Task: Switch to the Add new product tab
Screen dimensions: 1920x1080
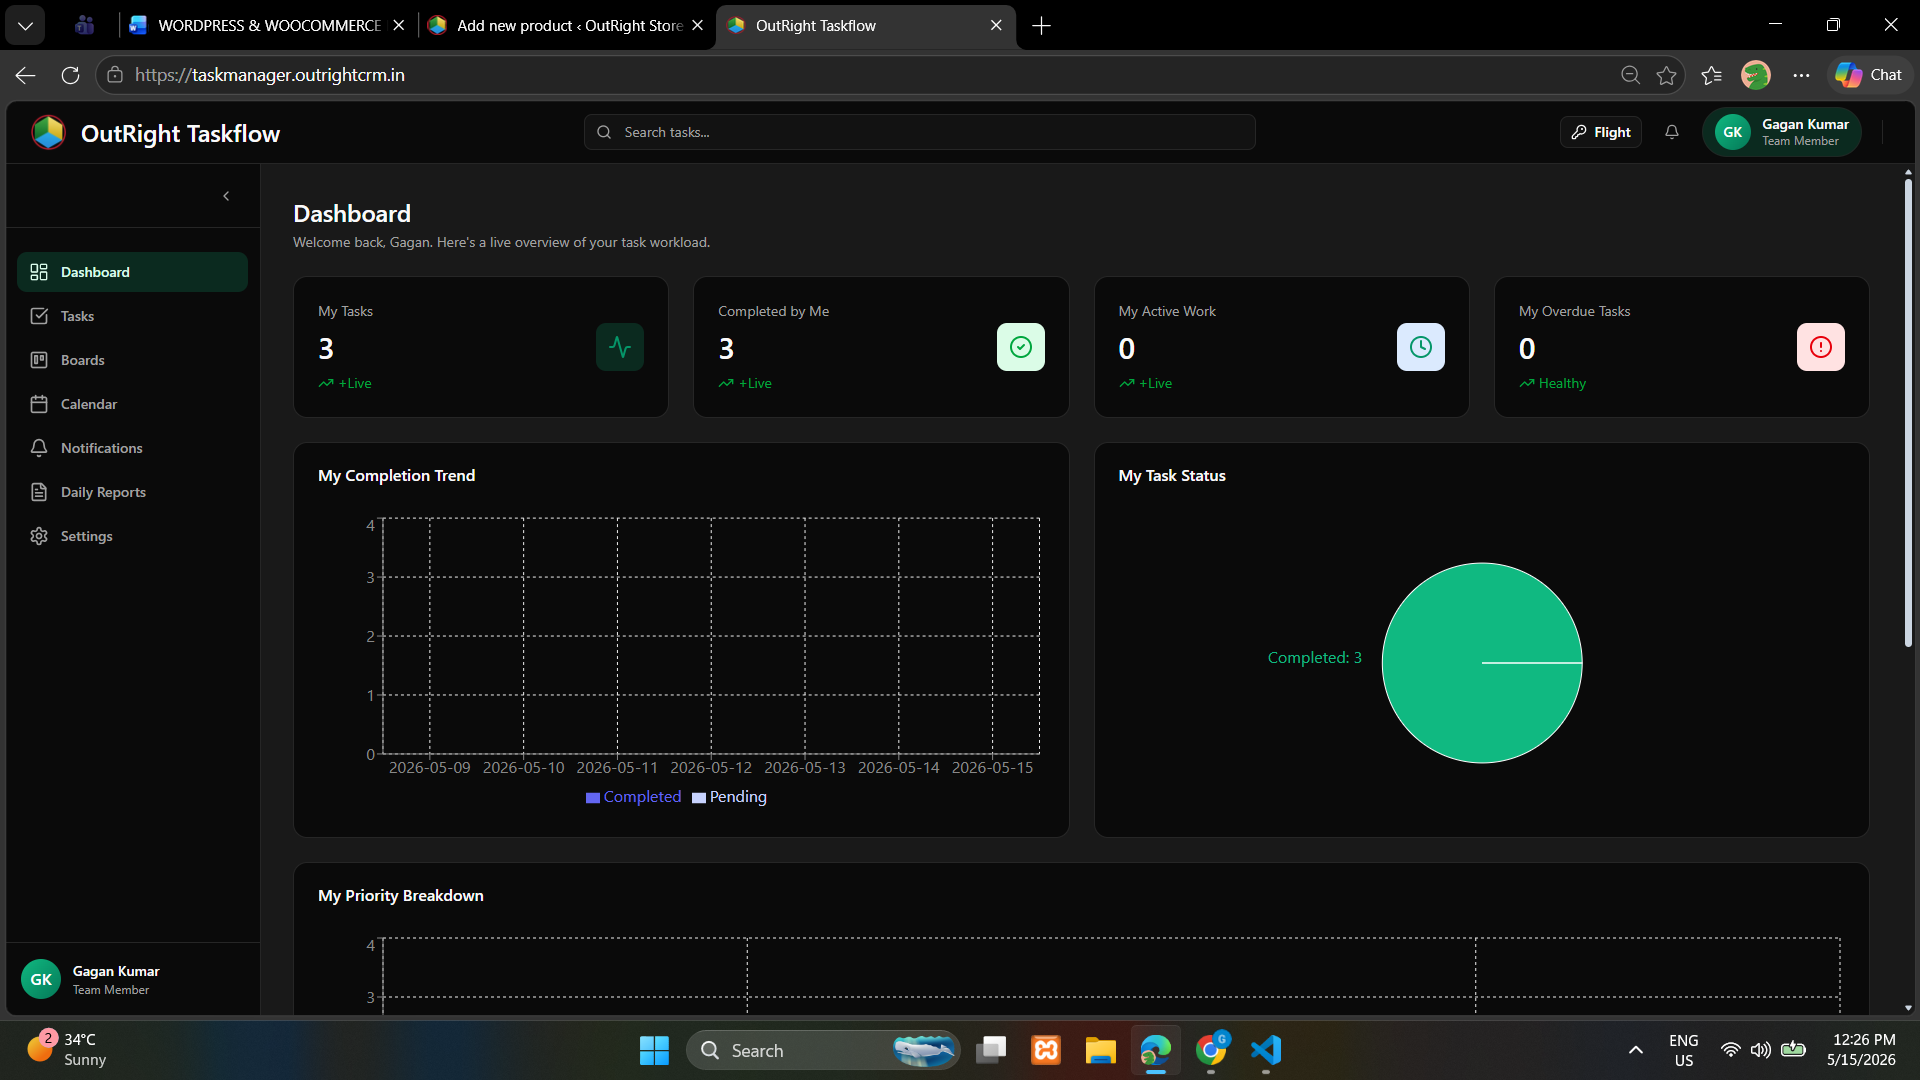Action: tap(567, 25)
